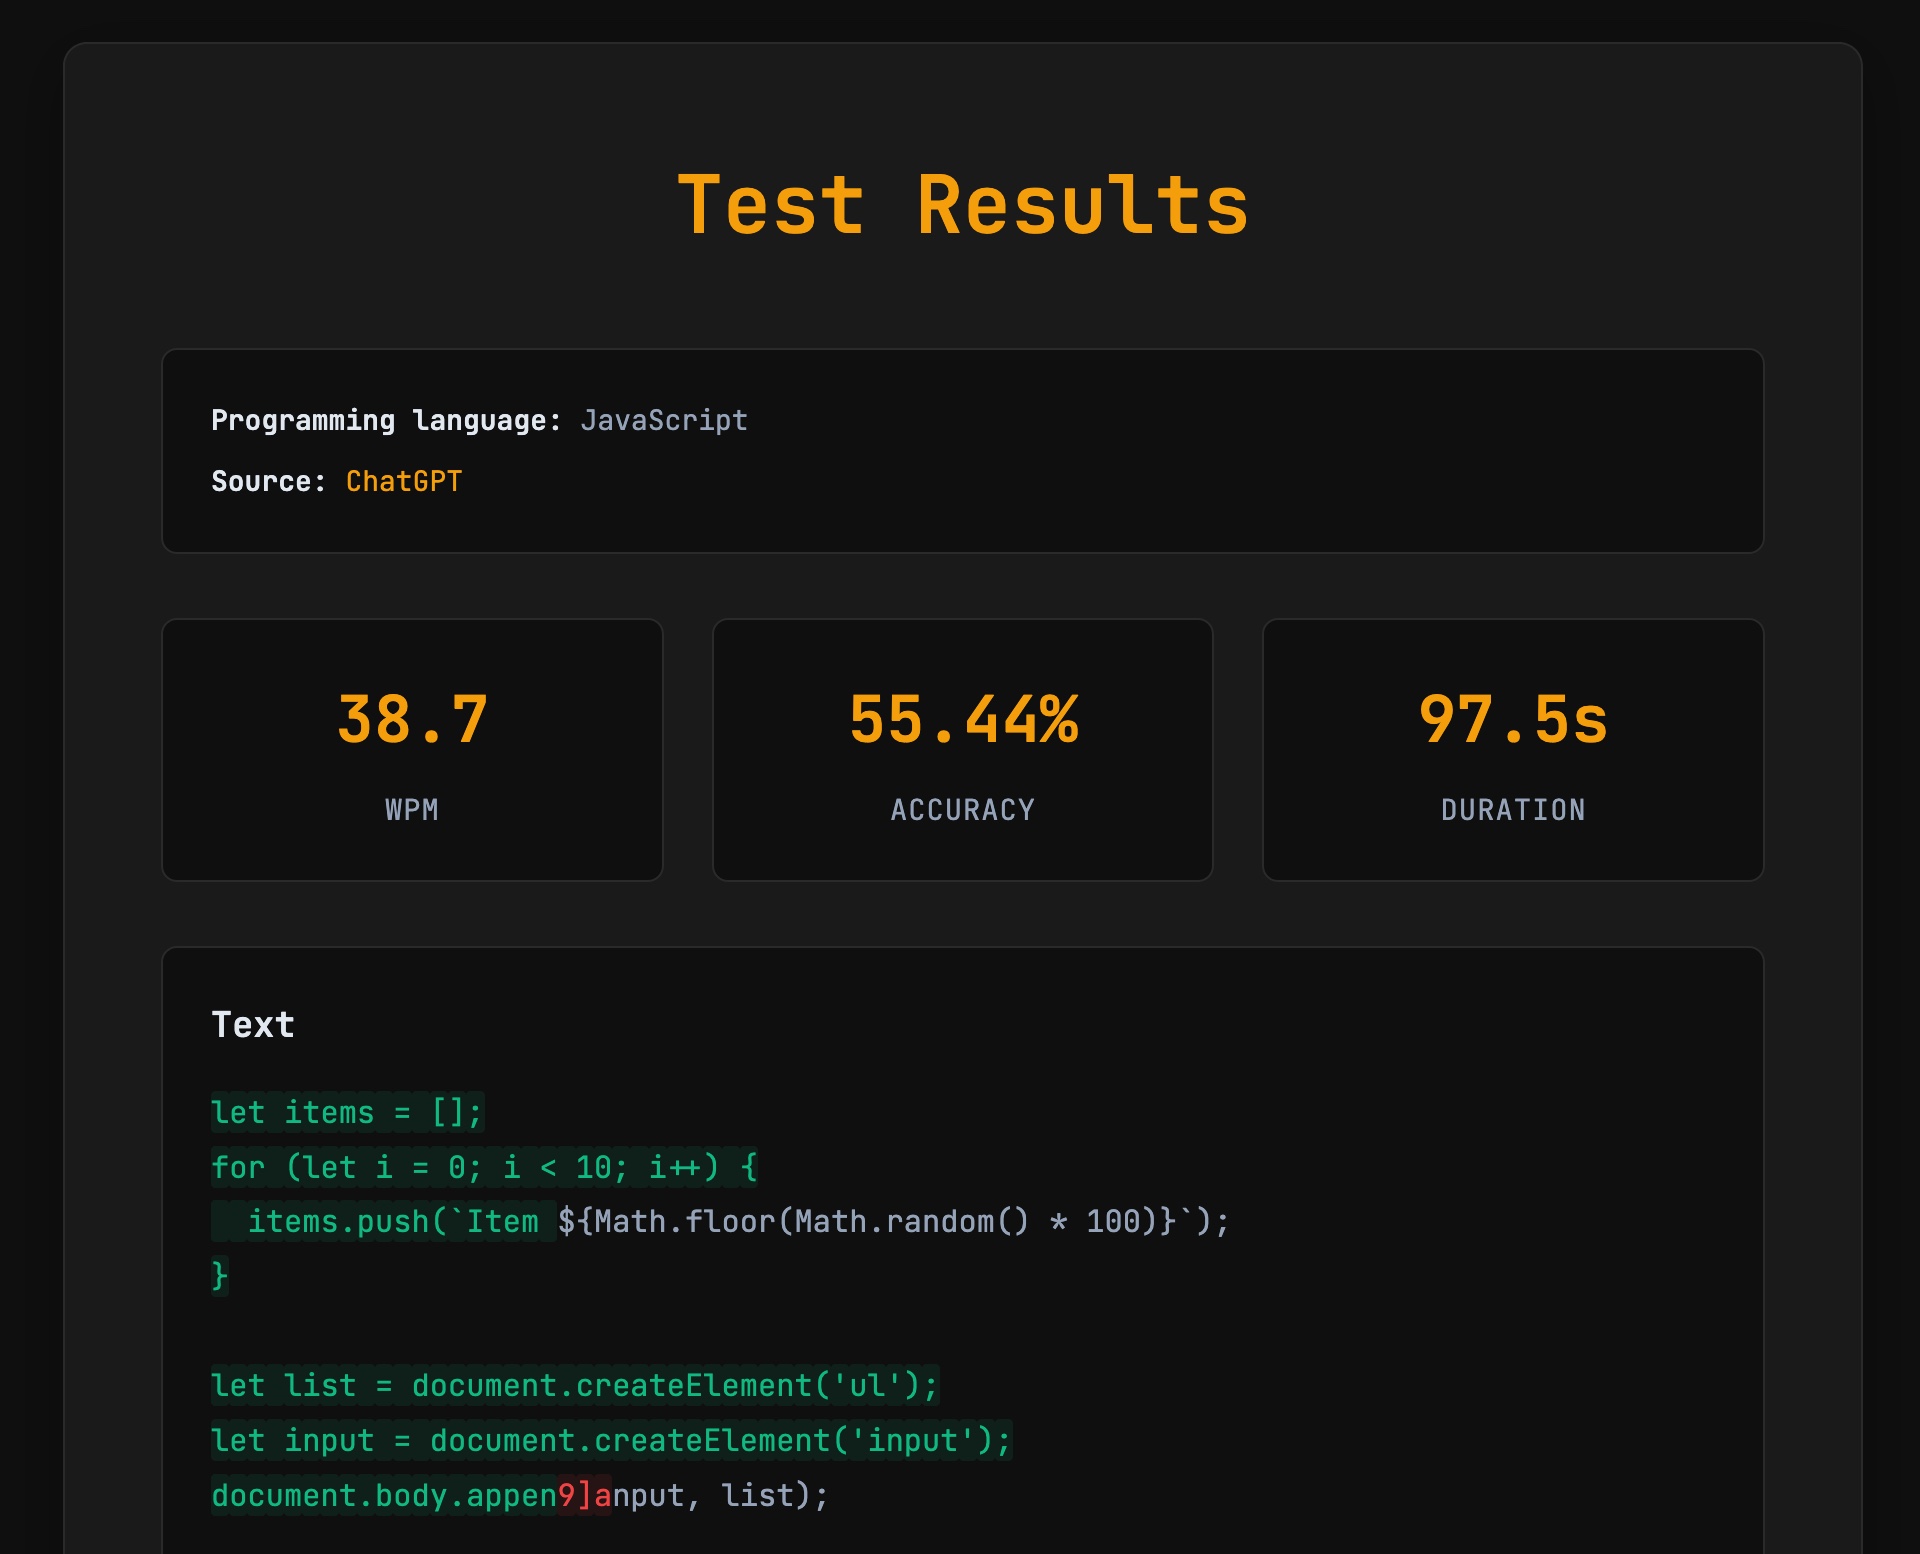Click the for loop code line
Viewport: 1920px width, 1554px height.
(484, 1167)
